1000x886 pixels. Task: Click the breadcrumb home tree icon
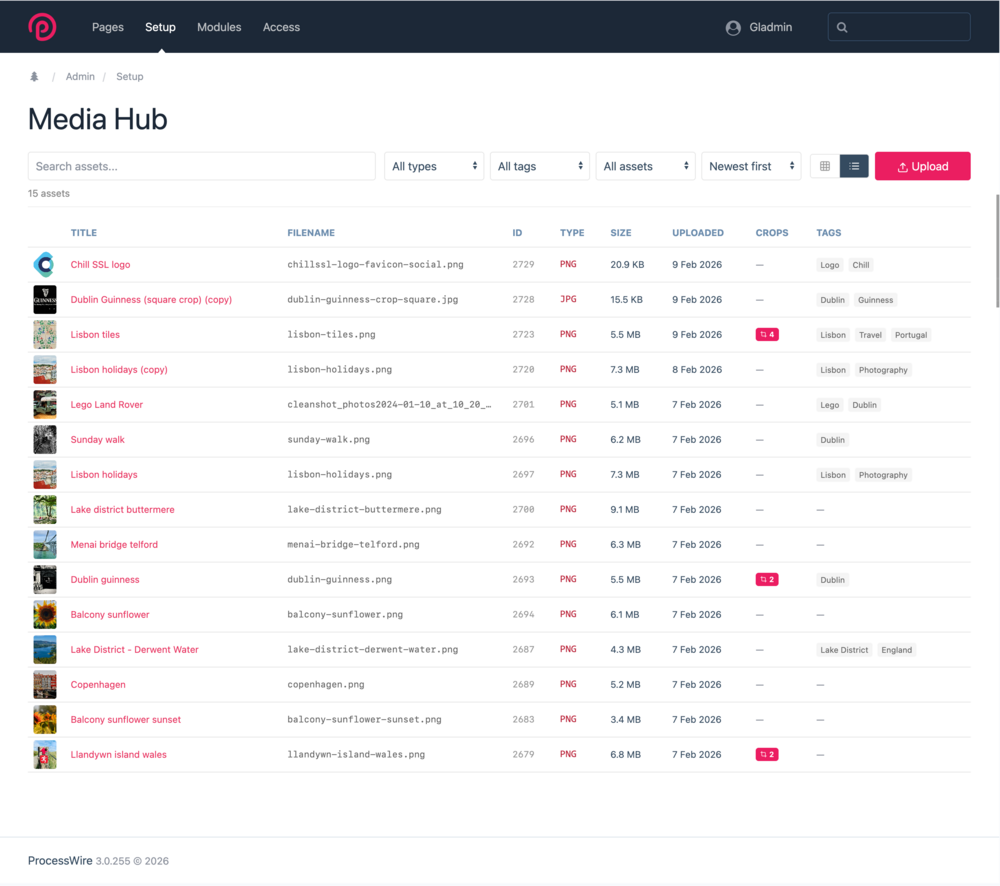(34, 77)
